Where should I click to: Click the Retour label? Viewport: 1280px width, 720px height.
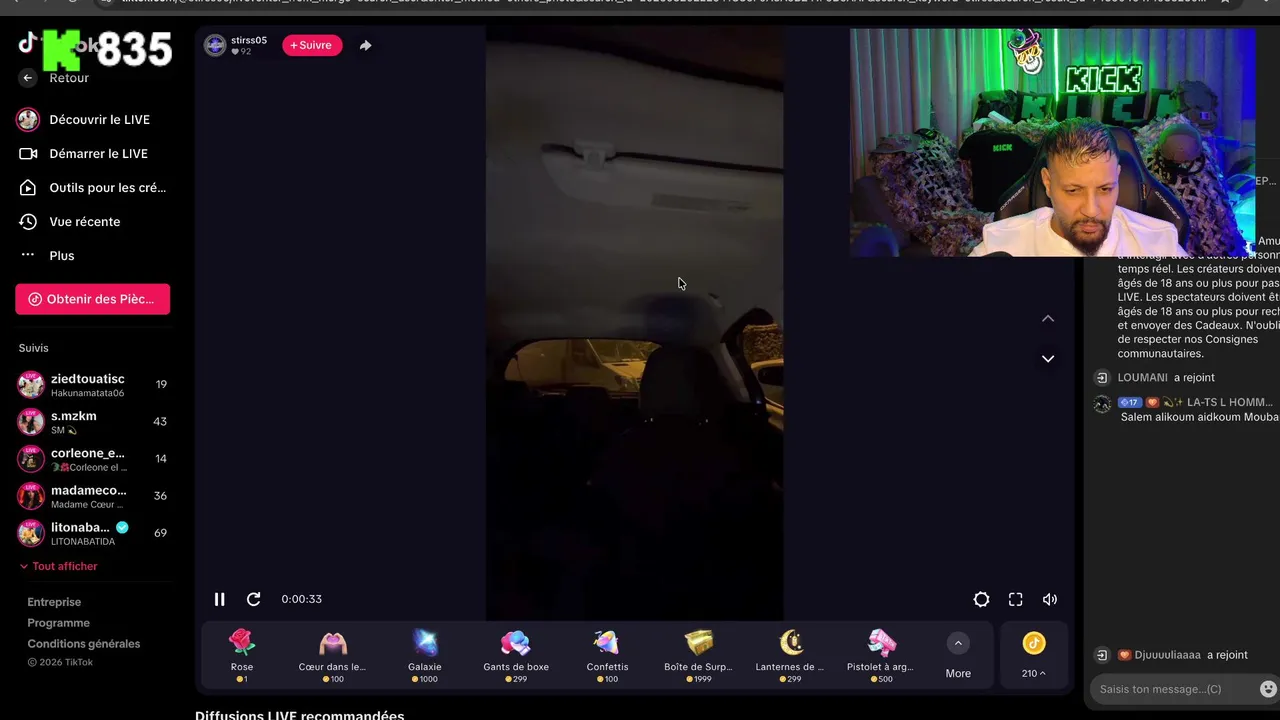click(x=69, y=78)
